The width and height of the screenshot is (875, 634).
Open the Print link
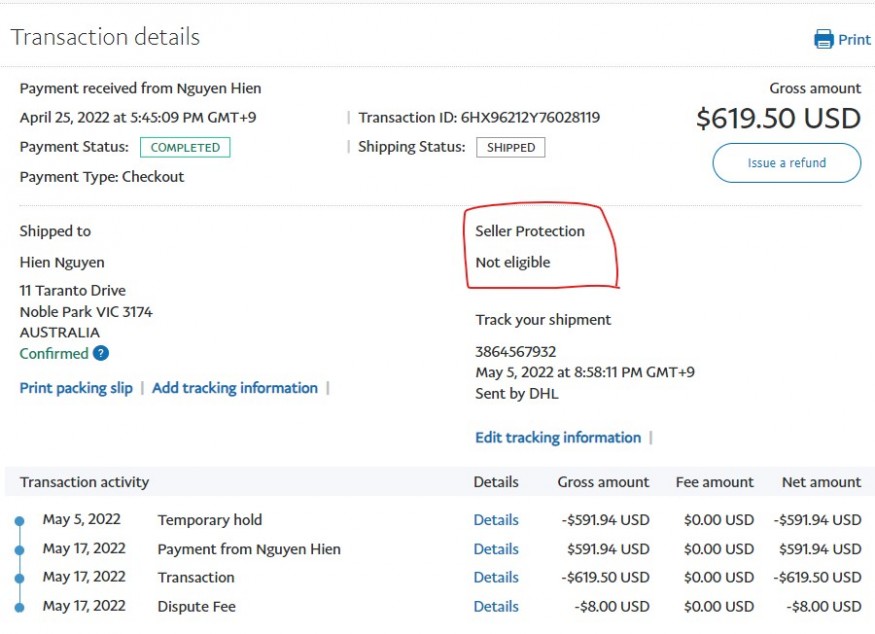click(x=854, y=40)
